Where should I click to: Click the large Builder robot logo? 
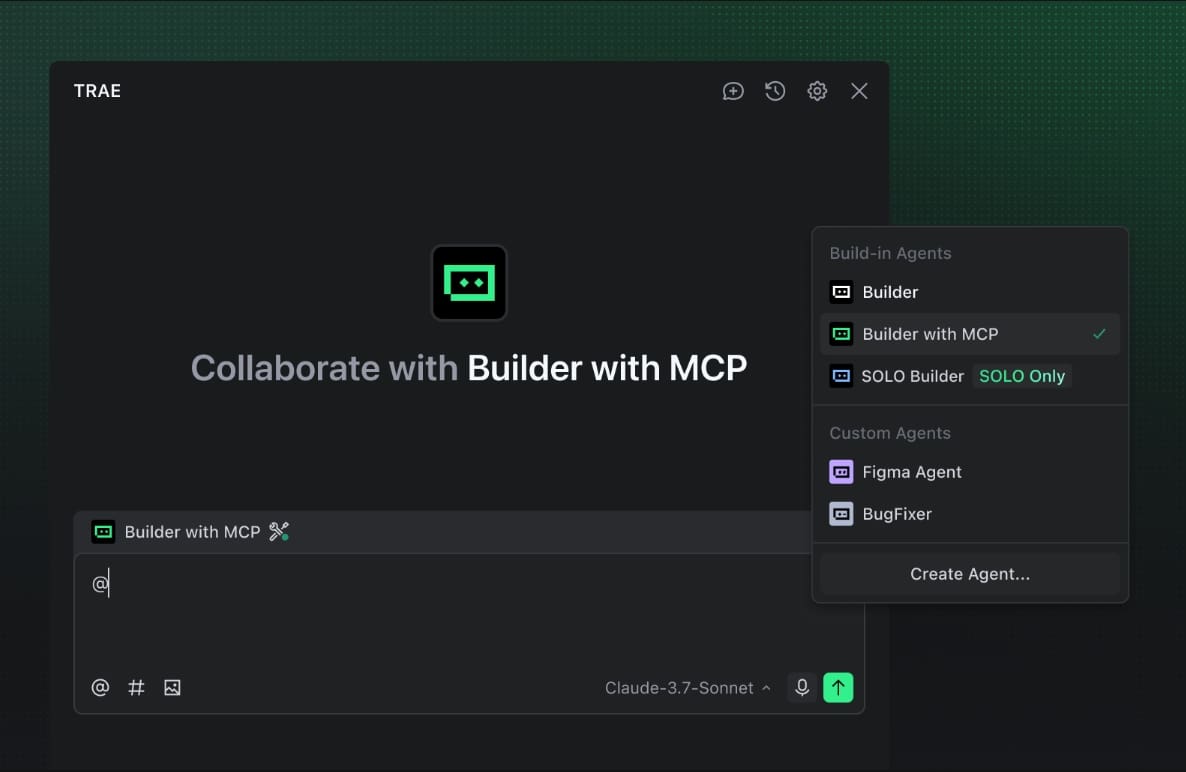pyautogui.click(x=469, y=283)
